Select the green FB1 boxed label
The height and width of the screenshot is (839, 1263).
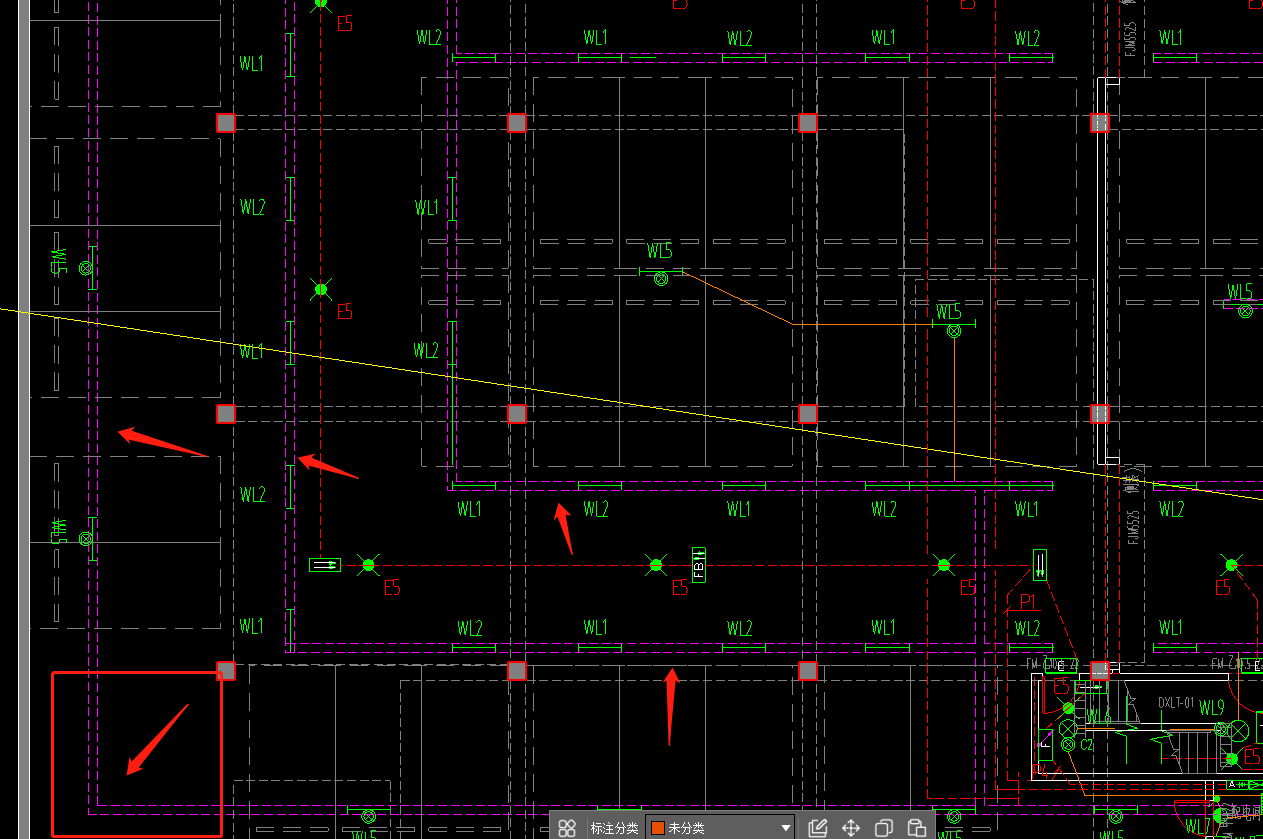(x=699, y=565)
